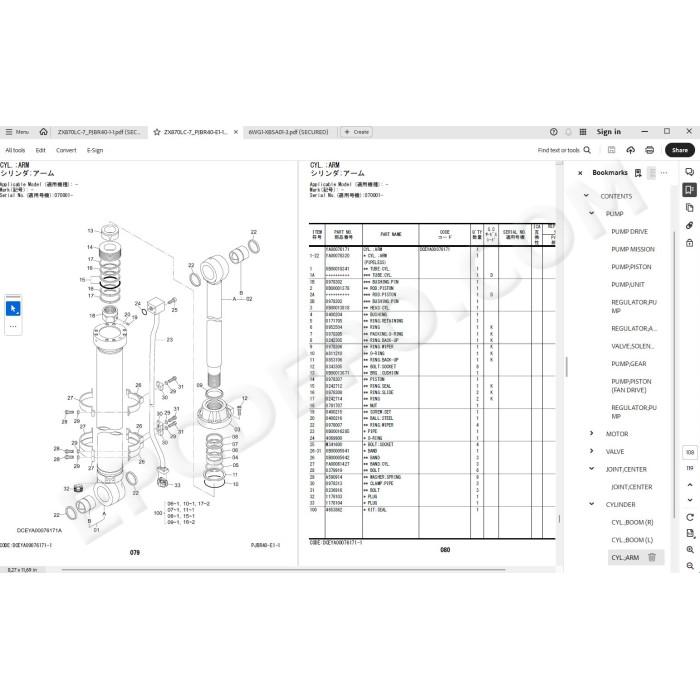Click the Find text or tools search field
Viewport: 700px width, 700px height.
click(x=558, y=150)
